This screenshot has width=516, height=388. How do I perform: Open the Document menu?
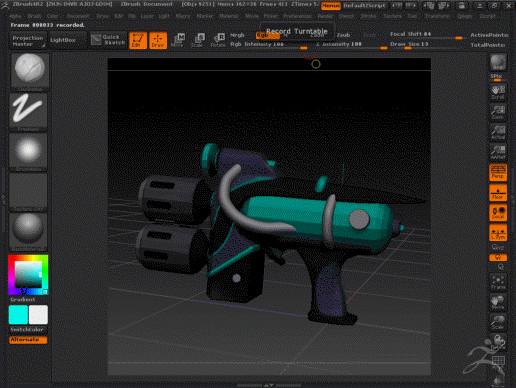click(x=78, y=16)
